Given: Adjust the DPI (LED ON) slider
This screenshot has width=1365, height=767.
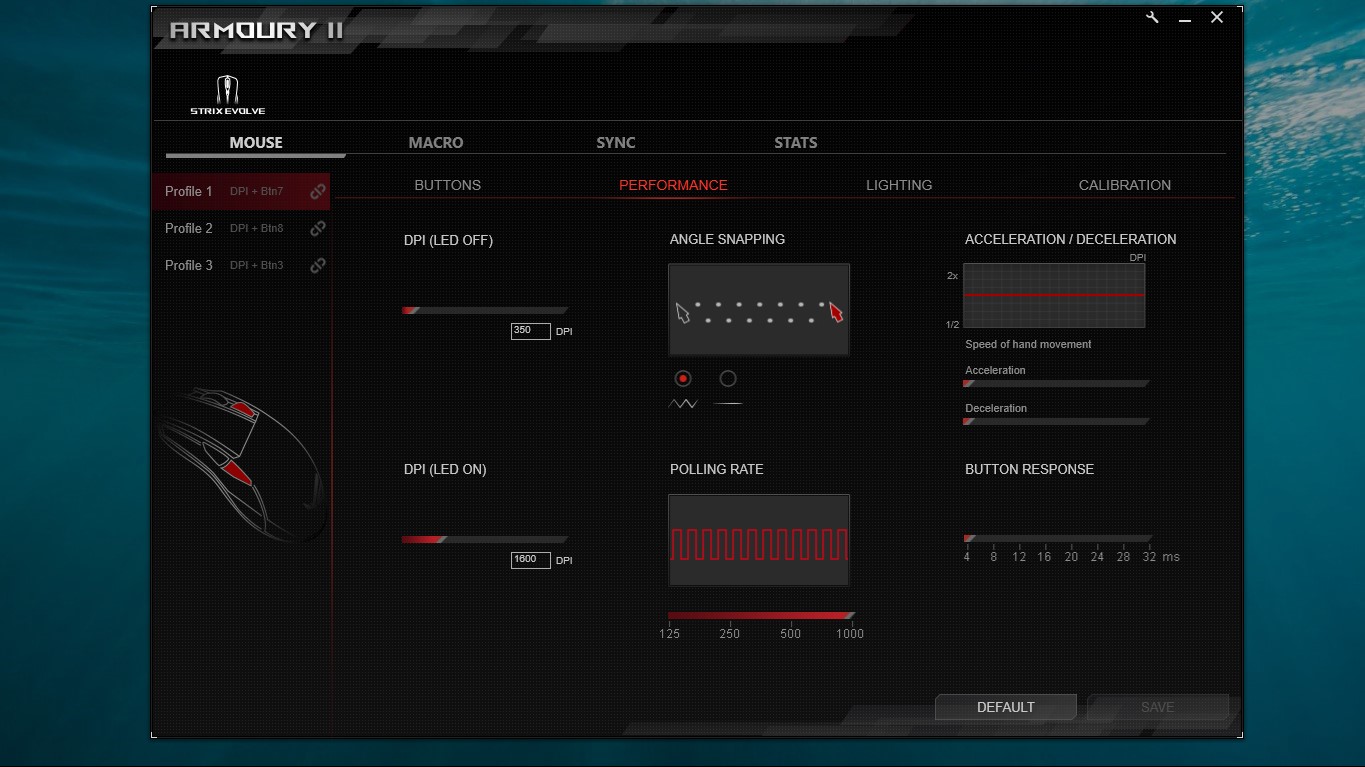Looking at the screenshot, I should coord(485,540).
